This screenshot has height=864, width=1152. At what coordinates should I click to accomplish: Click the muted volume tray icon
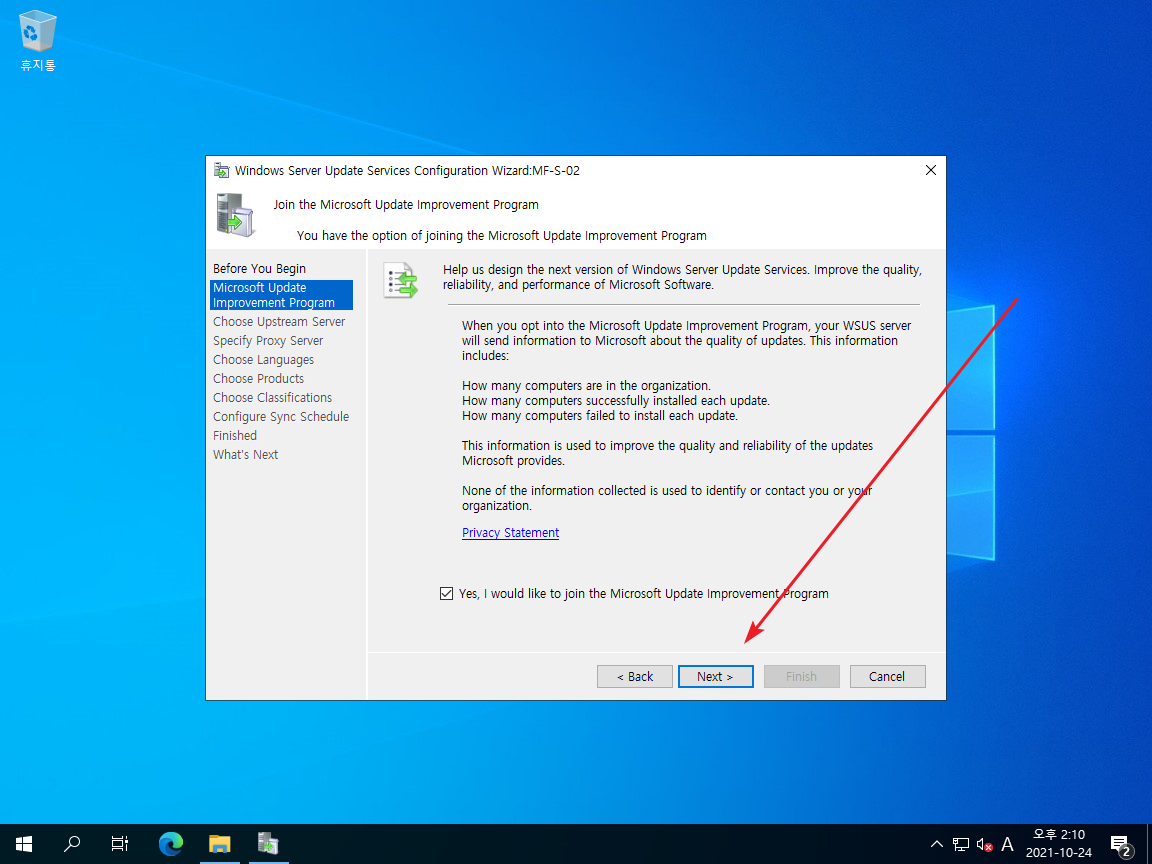point(984,844)
